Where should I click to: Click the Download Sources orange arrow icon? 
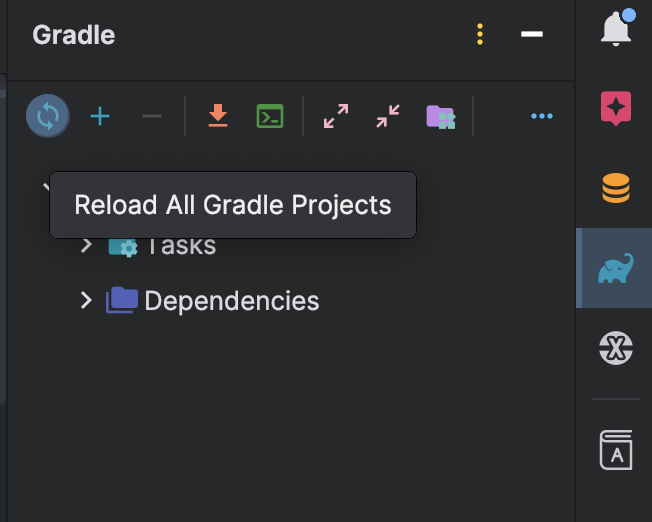click(218, 116)
